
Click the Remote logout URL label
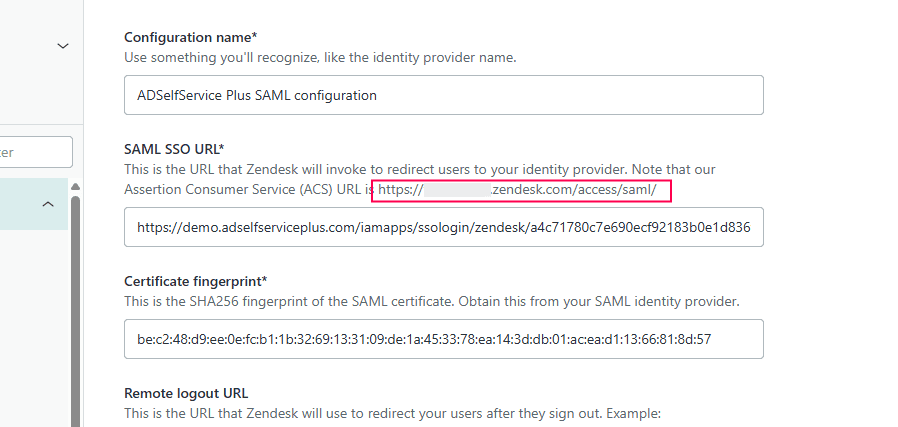186,393
